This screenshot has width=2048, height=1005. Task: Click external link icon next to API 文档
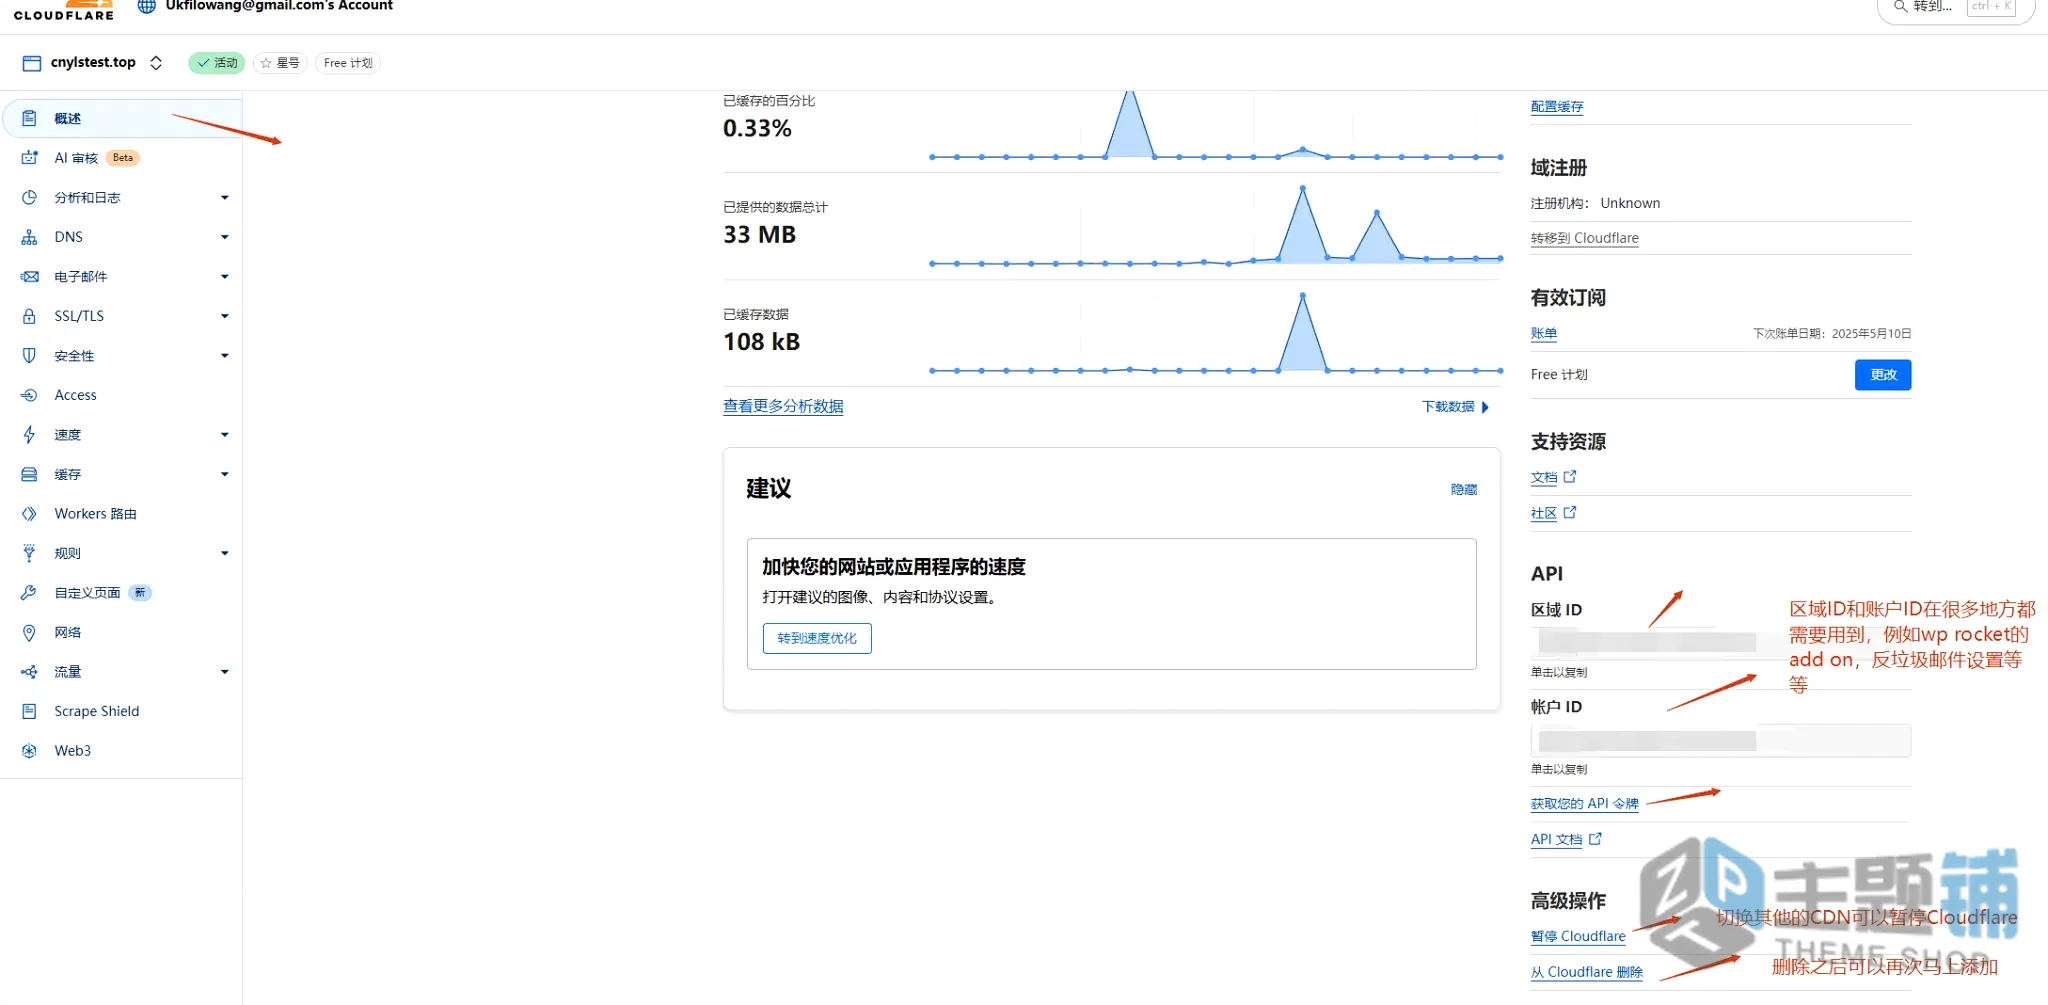coord(1595,839)
